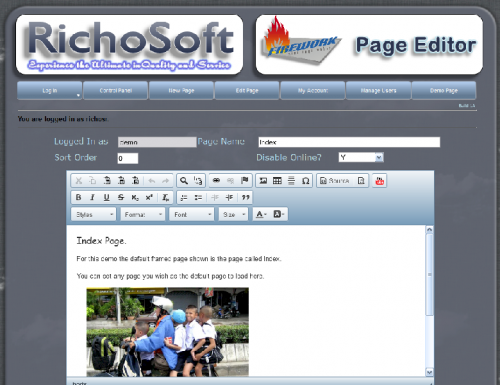500x385 pixels.
Task: Click the Sort Order input field
Action: [128, 158]
